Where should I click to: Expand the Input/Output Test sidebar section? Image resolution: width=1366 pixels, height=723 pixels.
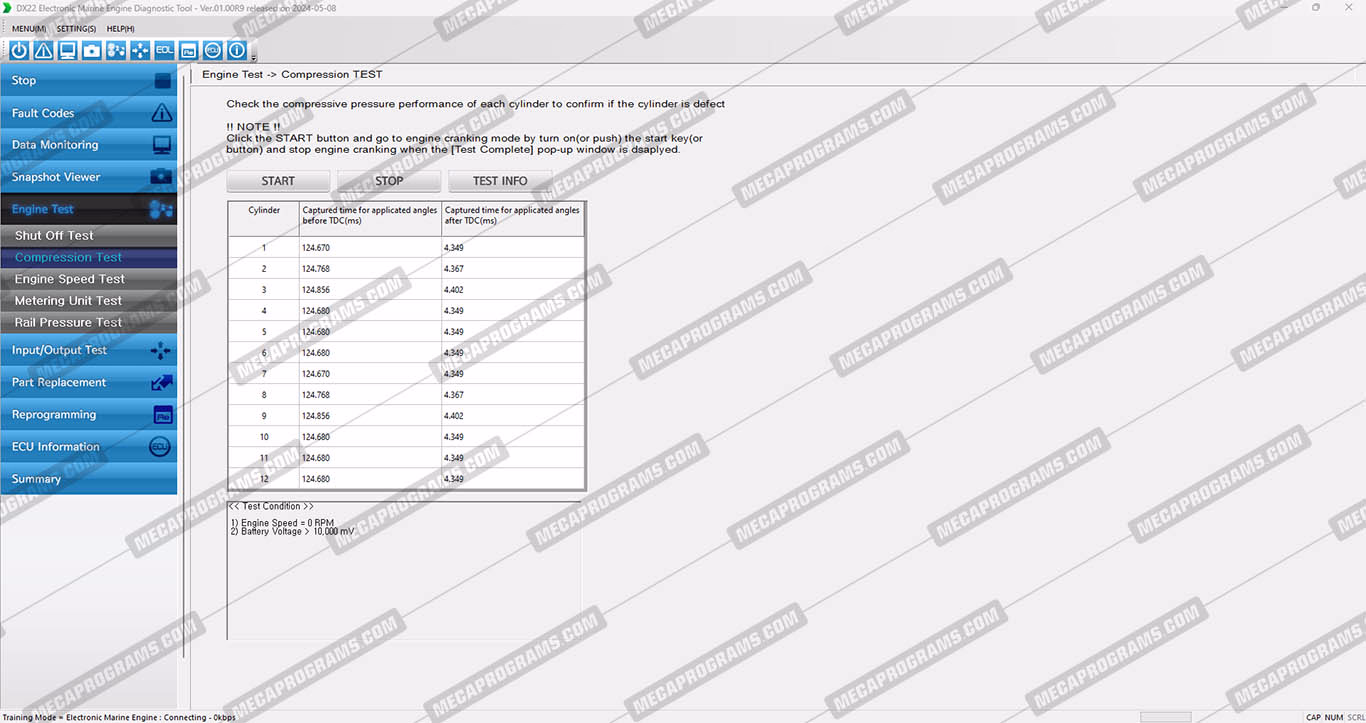pyautogui.click(x=88, y=351)
